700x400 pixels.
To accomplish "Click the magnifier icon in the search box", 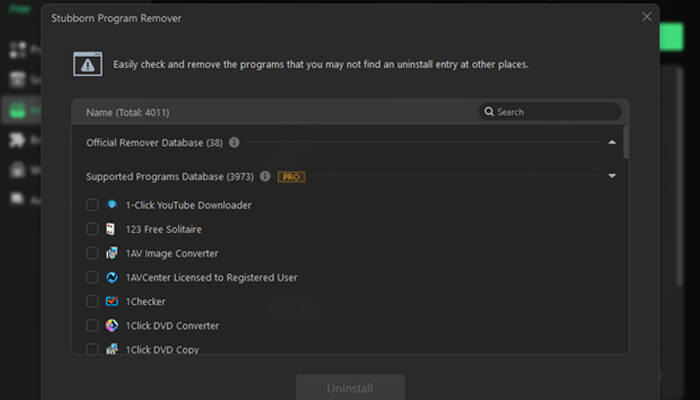I will (x=489, y=111).
